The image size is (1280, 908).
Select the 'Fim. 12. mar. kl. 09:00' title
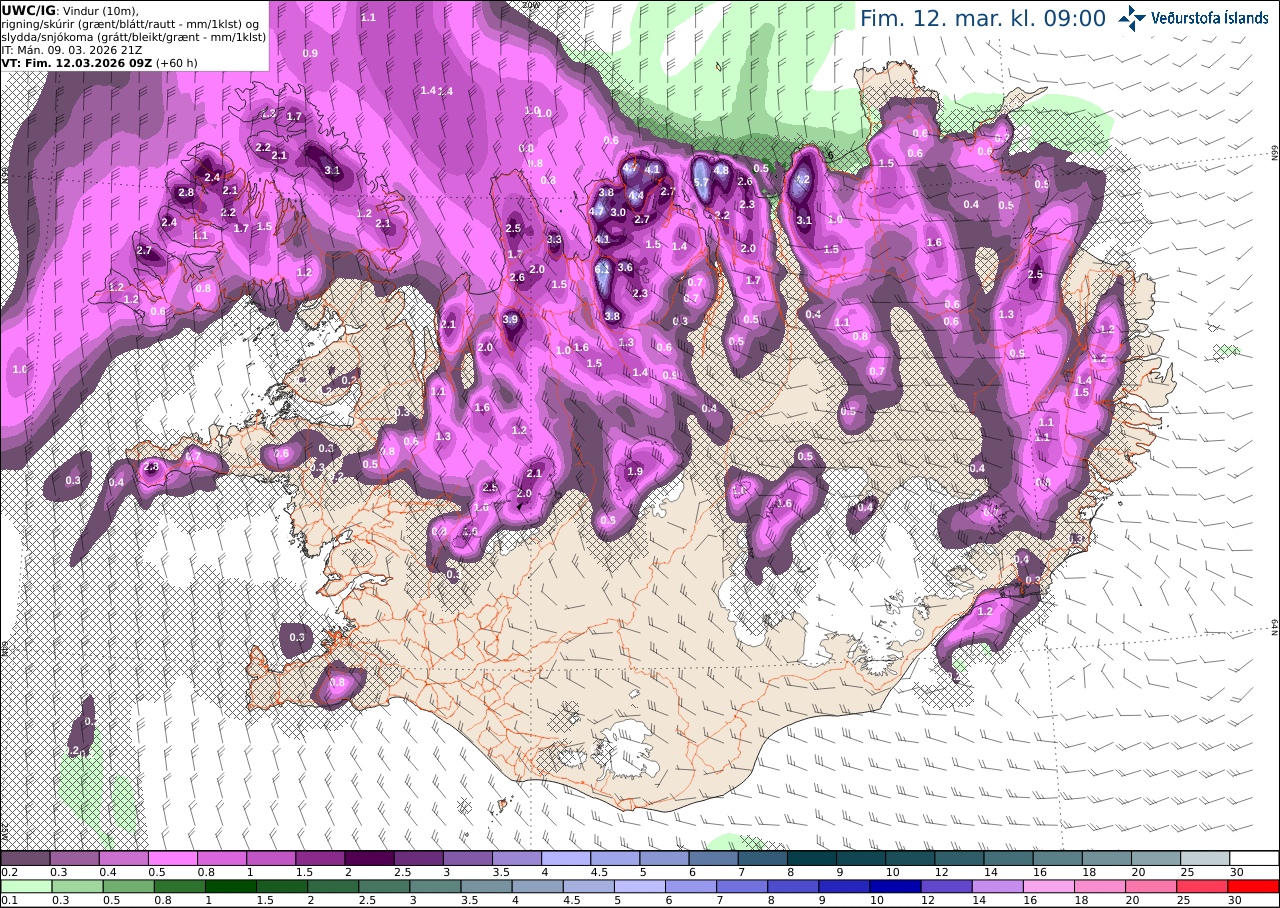[983, 19]
